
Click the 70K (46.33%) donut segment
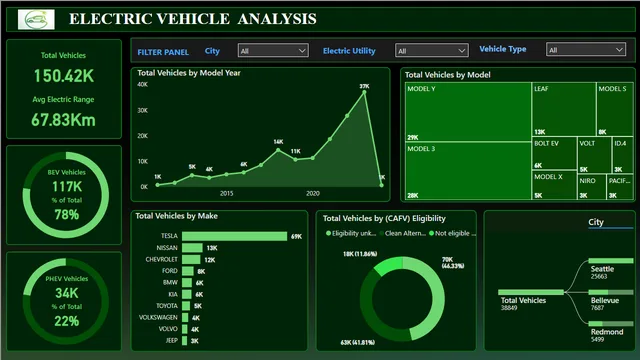click(x=438, y=299)
